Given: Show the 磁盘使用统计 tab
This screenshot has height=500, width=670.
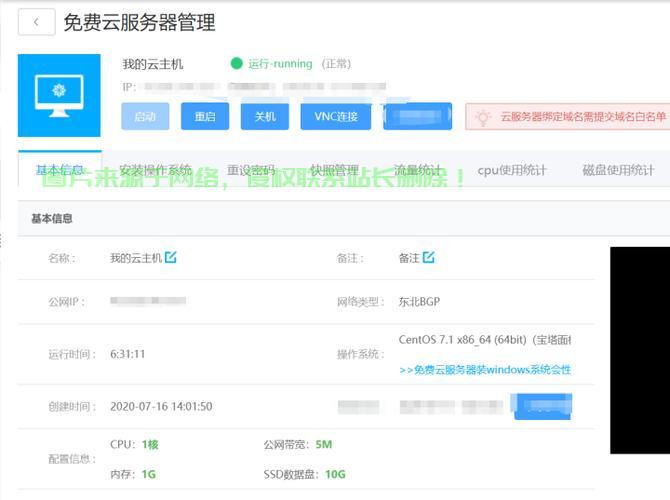Looking at the screenshot, I should [618, 170].
